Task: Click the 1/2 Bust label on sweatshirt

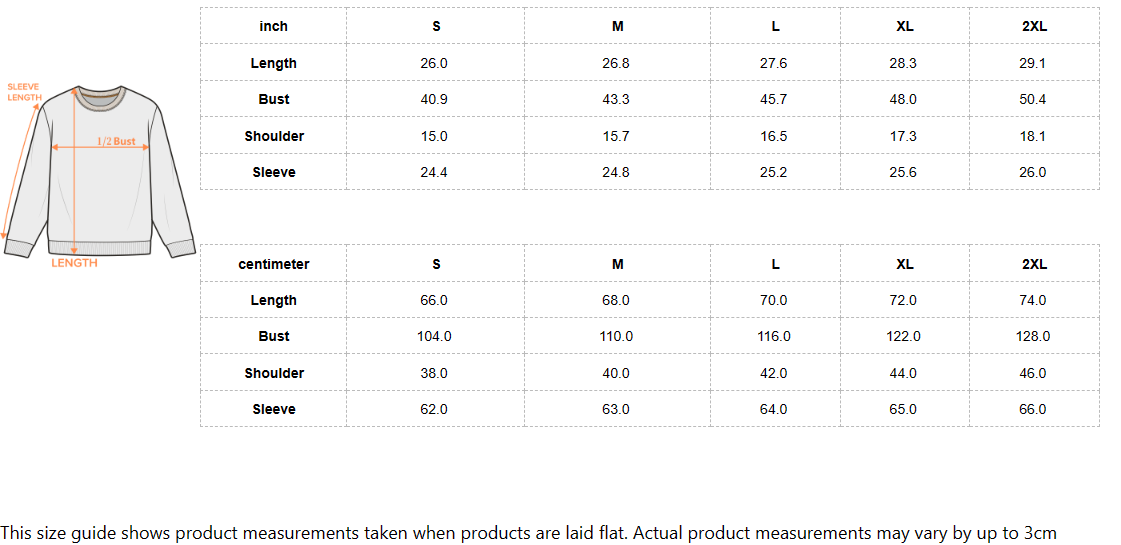Action: pos(116,141)
